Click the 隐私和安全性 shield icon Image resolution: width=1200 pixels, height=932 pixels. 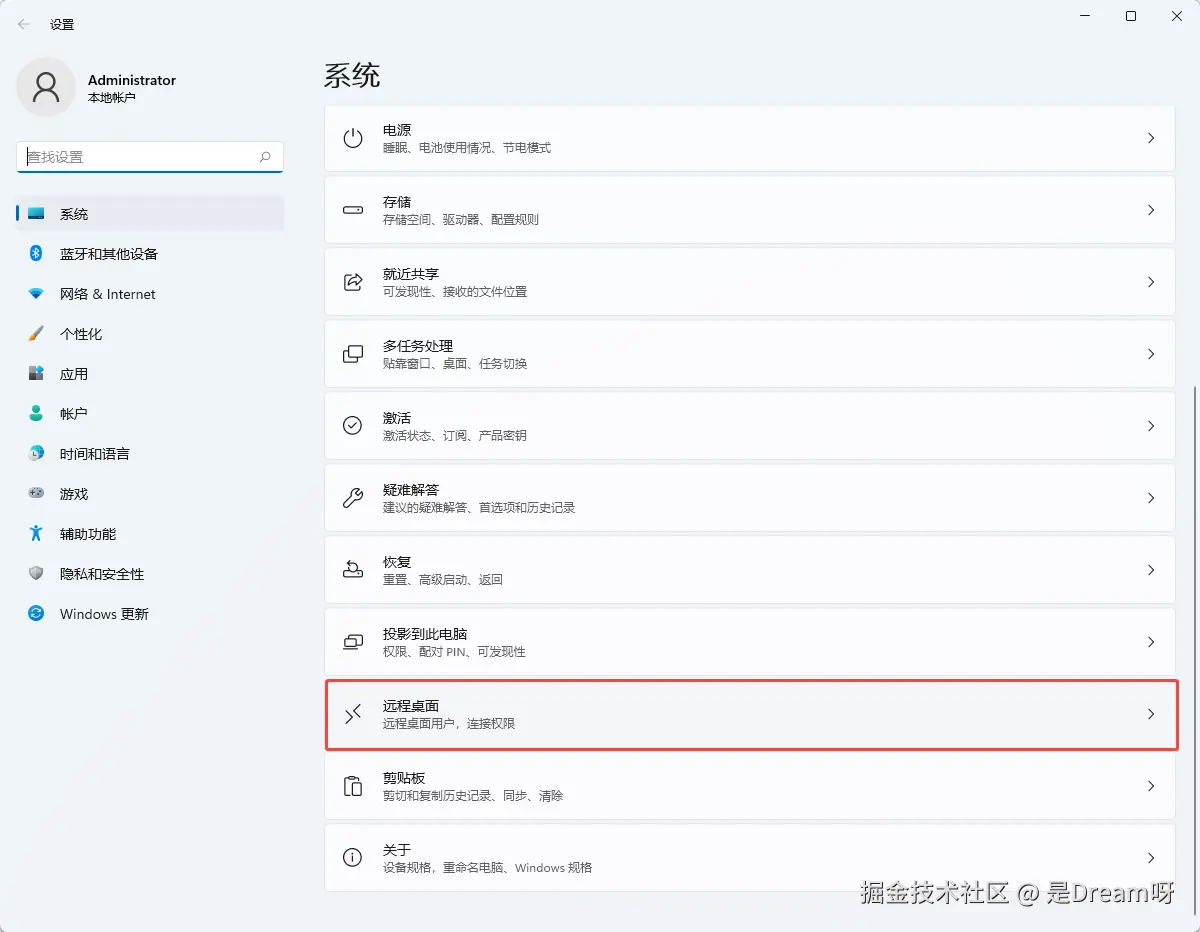(36, 574)
